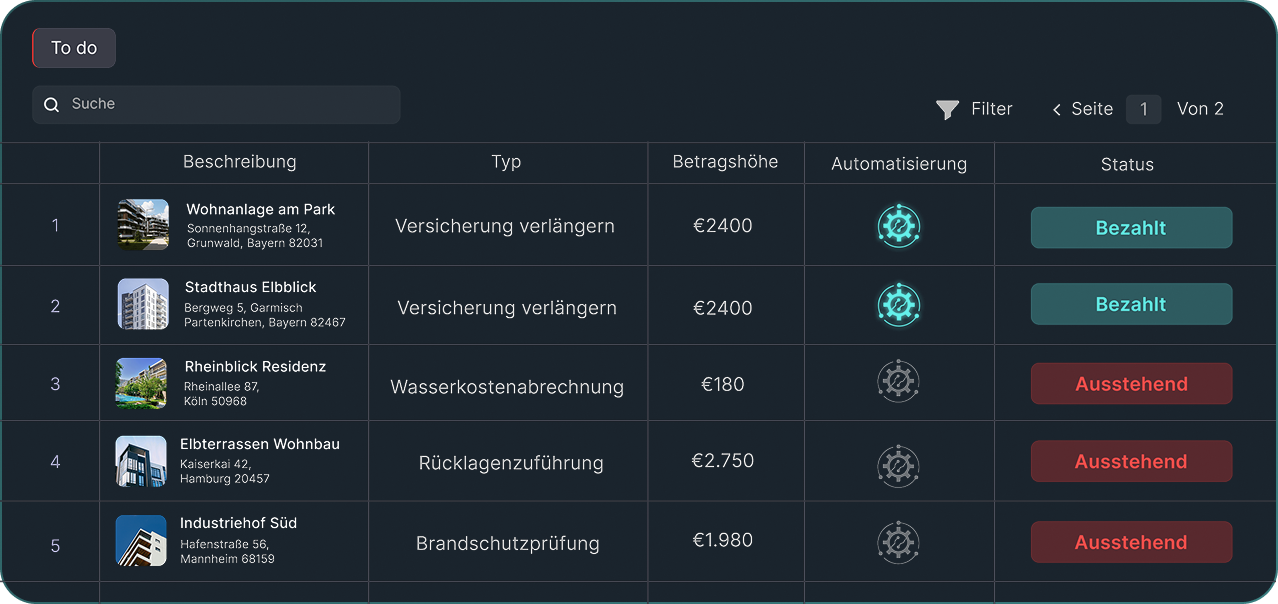This screenshot has height=604, width=1278.
Task: Click the Ausstehend status for Rücklagenzuführung
Action: point(1131,461)
